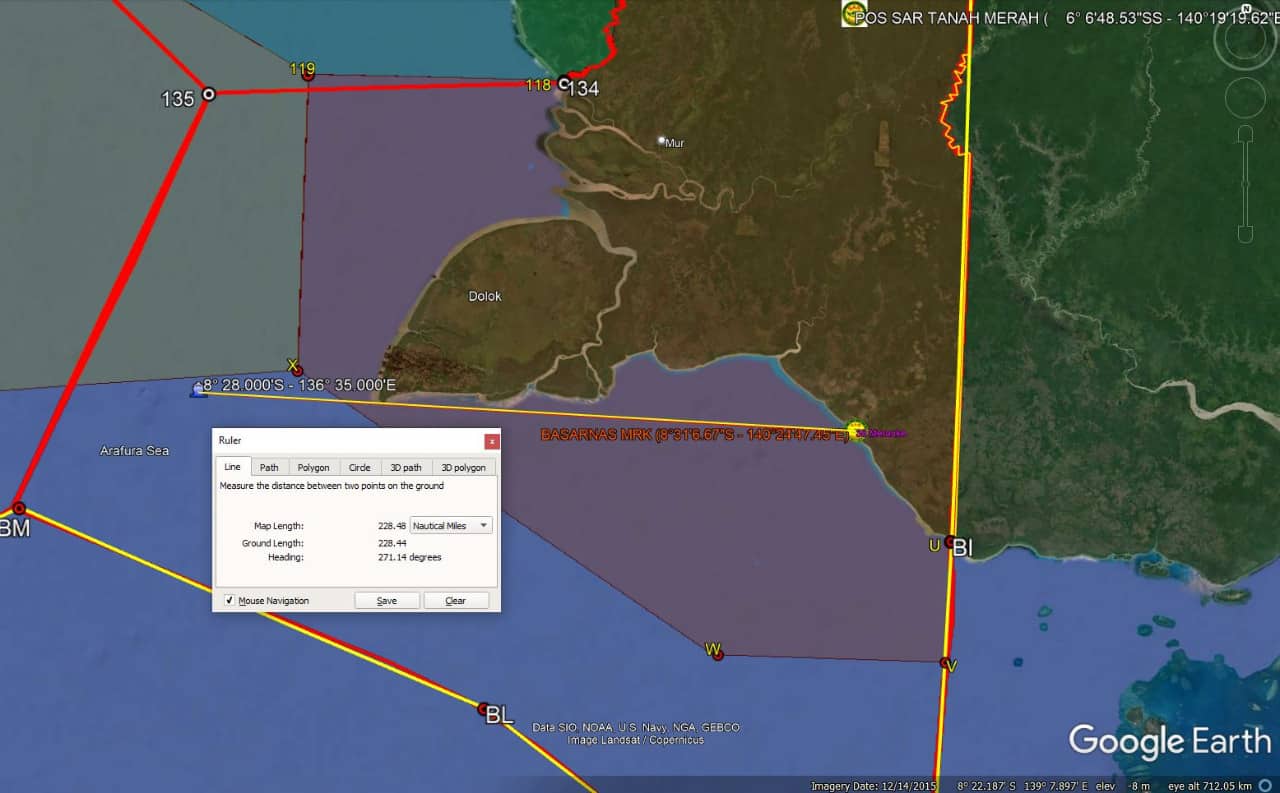
Task: Click the look-around joystick ring
Action: (1244, 40)
